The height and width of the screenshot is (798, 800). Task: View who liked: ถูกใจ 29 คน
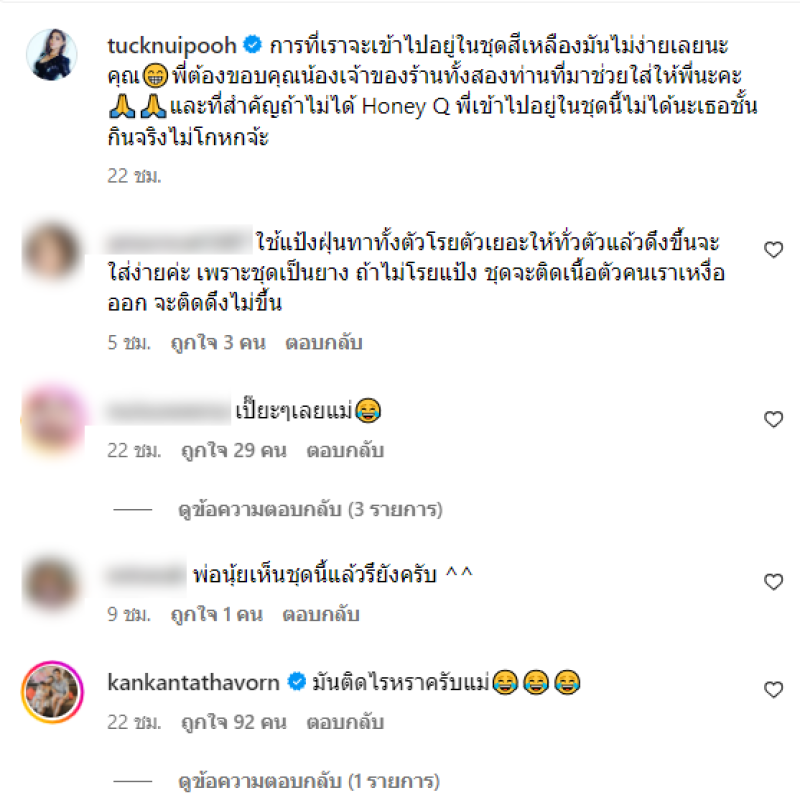234,451
